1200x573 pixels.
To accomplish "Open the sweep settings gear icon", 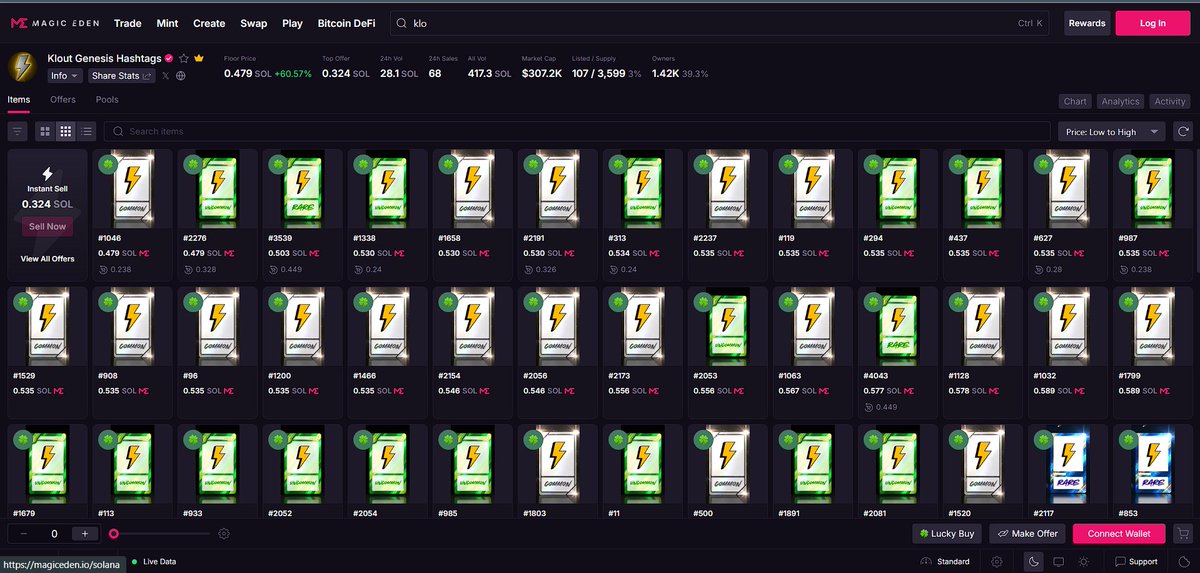I will click(x=224, y=534).
